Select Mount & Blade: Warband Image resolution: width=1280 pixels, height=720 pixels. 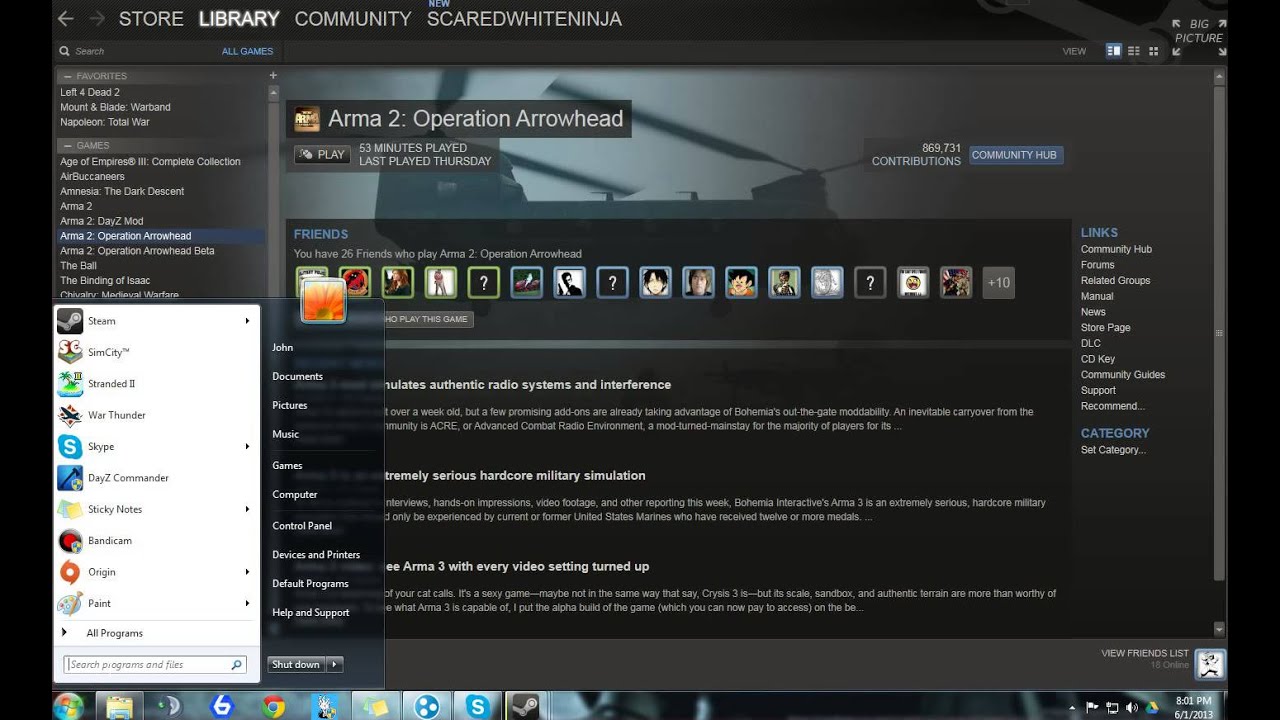(115, 107)
